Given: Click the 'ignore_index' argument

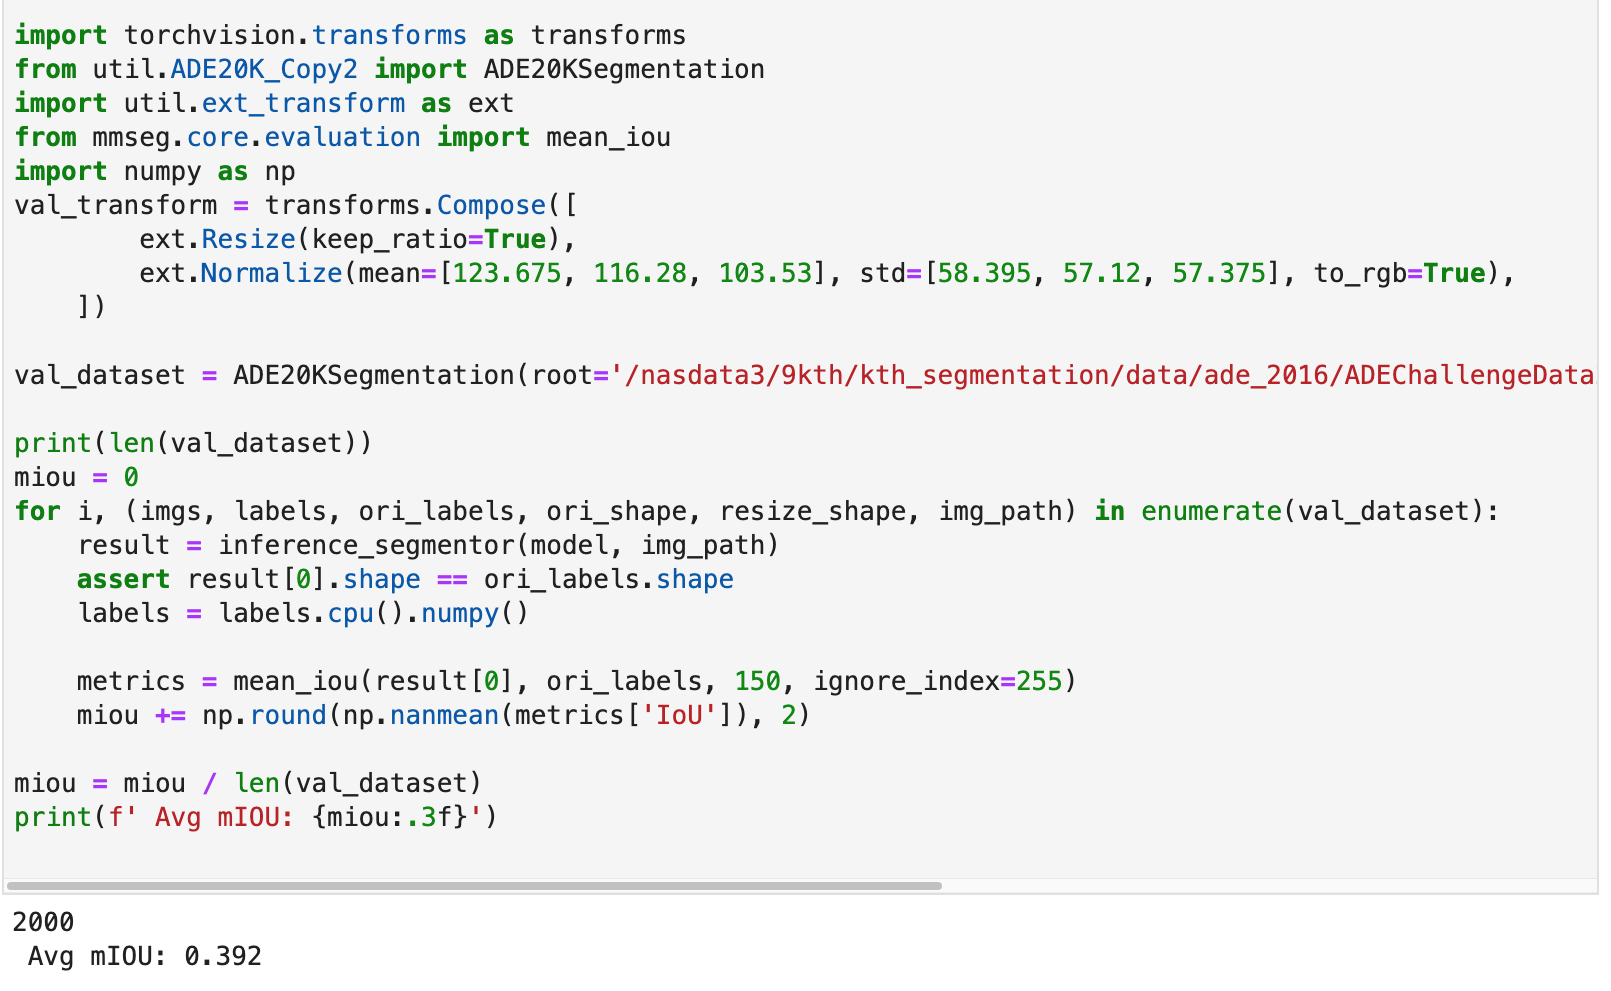Looking at the screenshot, I should 906,681.
